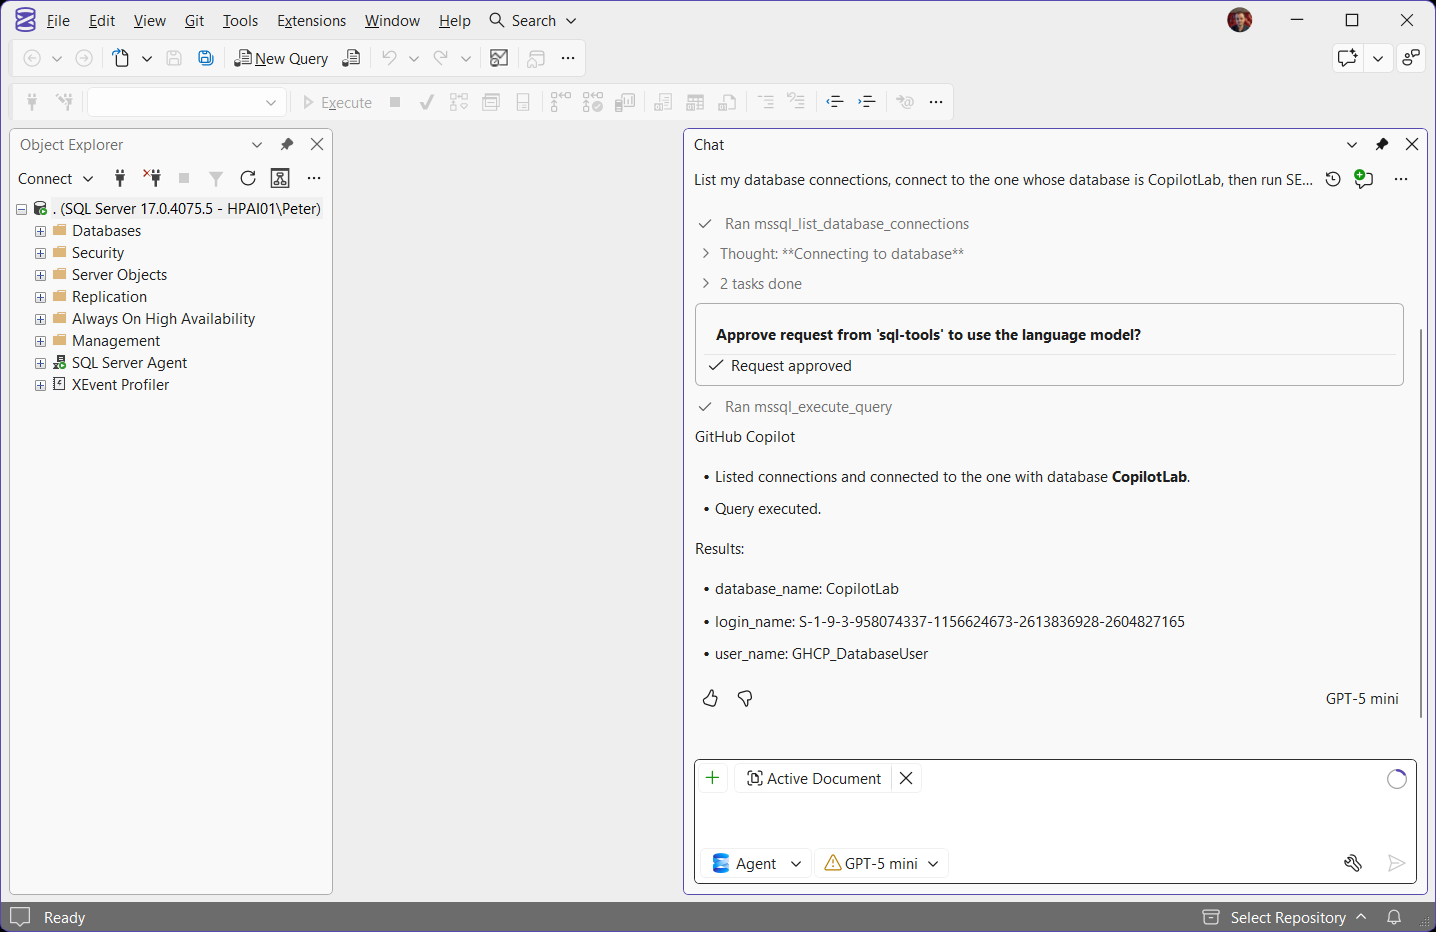Screen dimensions: 1436x932
Task: Open the Git menu
Action: point(194,20)
